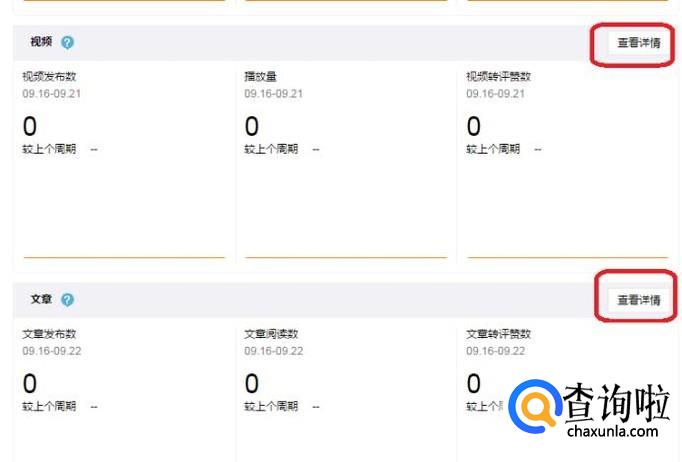682x462 pixels.
Task: Click the orange trend line under 视频发布数
Action: (124, 257)
